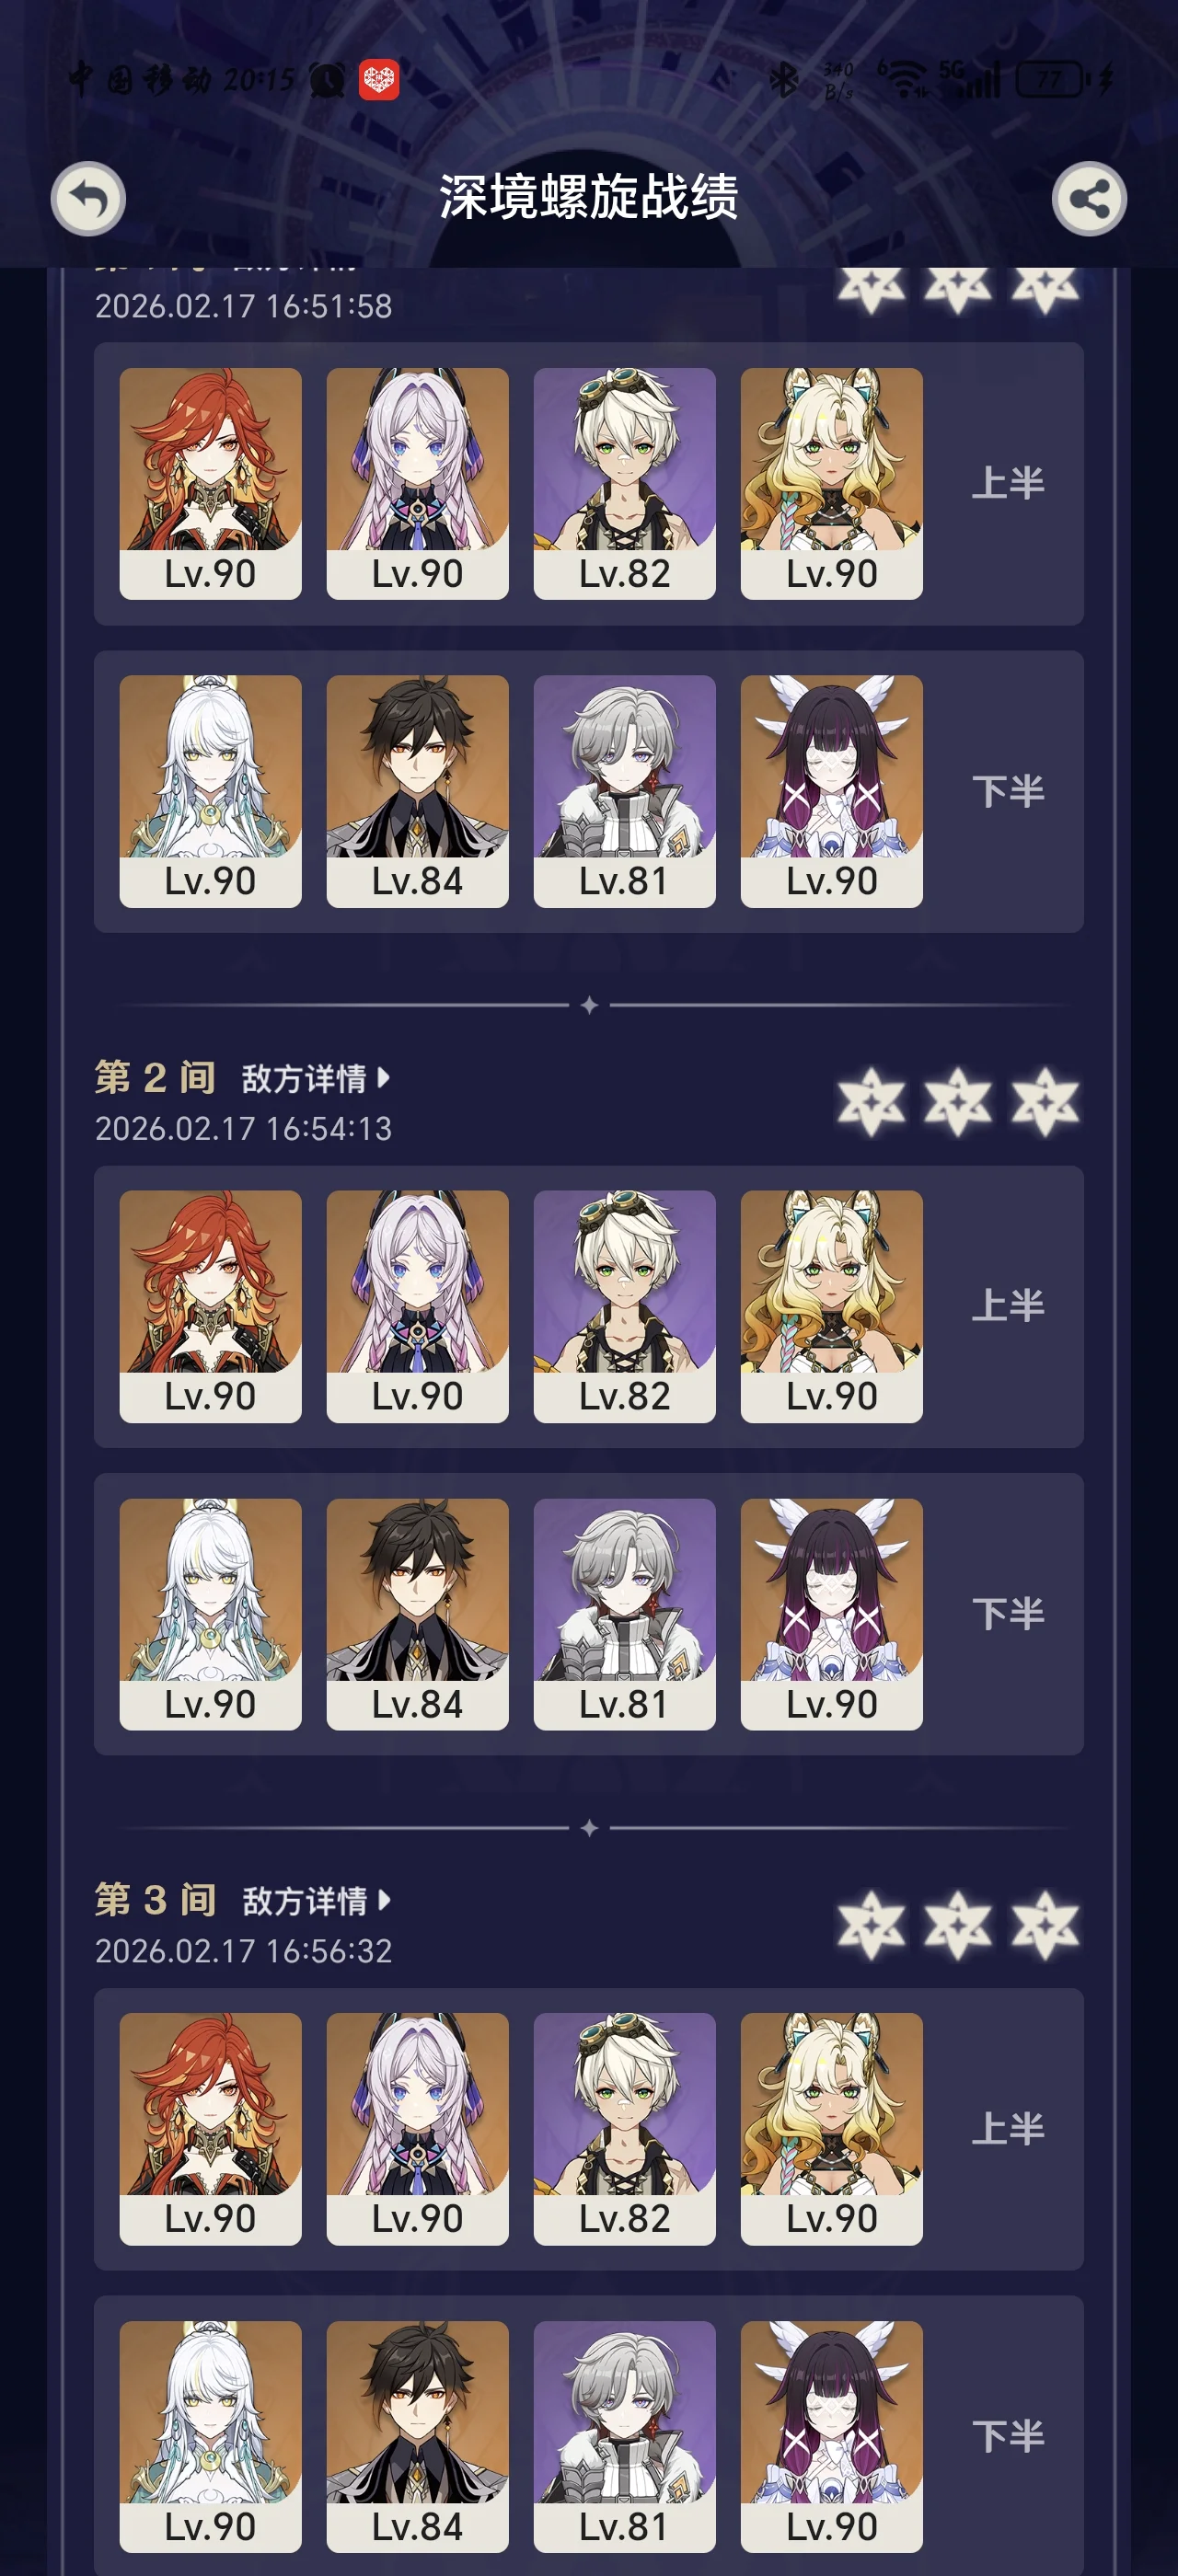This screenshot has width=1178, height=2576.
Task: Tap the 上半 label in Chamber 2
Action: tap(1008, 1305)
